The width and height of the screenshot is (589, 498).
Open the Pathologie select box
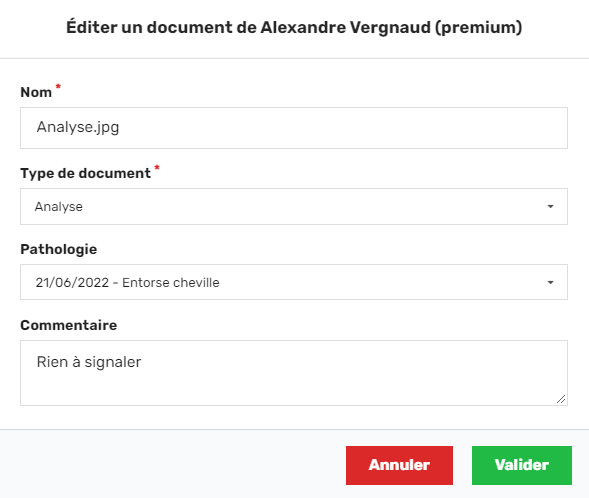[x=294, y=282]
